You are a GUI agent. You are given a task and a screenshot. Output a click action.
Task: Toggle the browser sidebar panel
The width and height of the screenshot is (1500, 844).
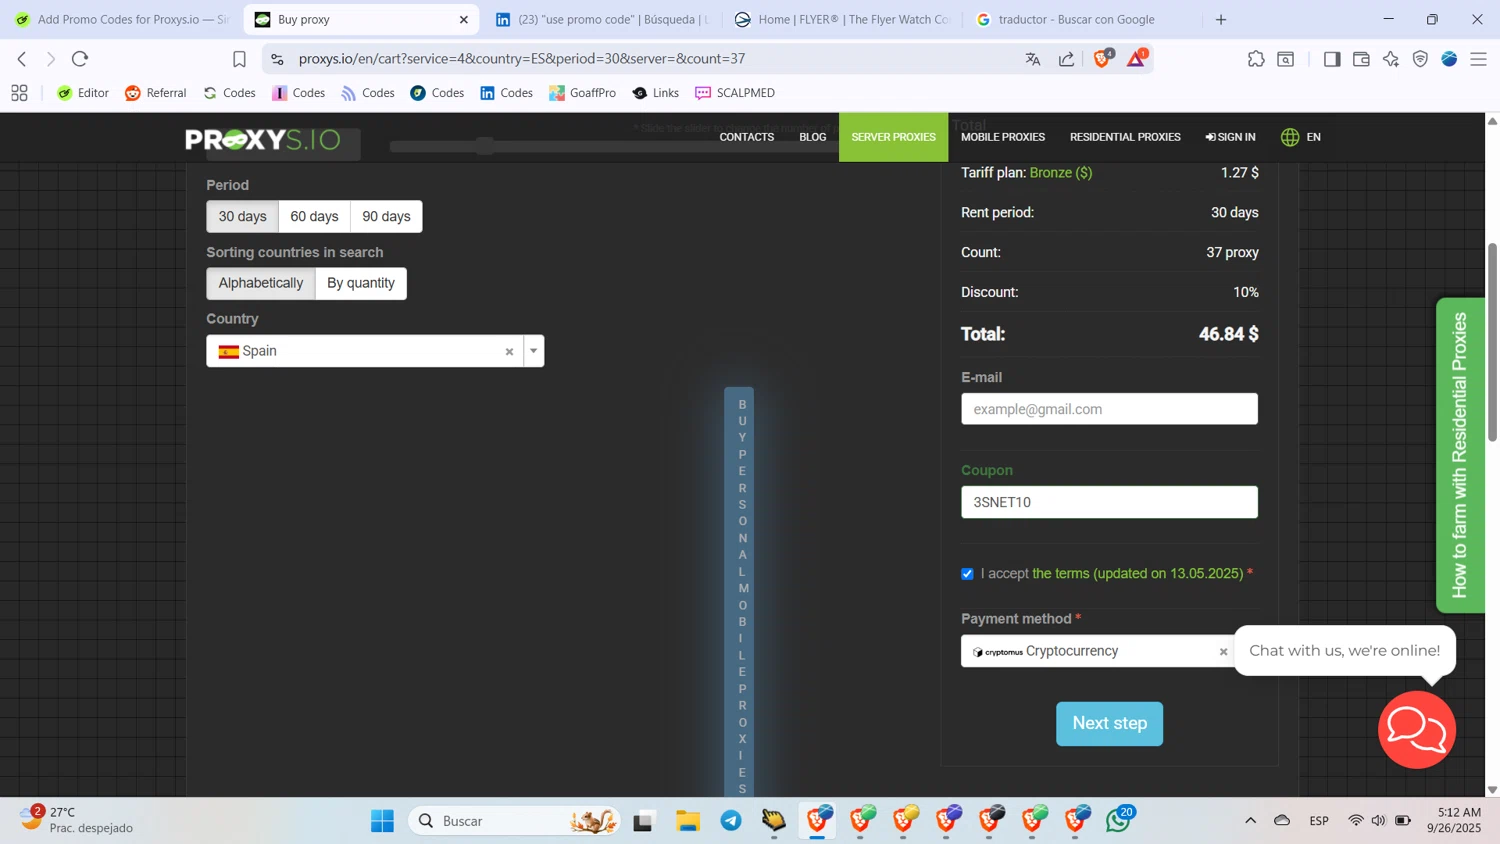coord(1332,59)
